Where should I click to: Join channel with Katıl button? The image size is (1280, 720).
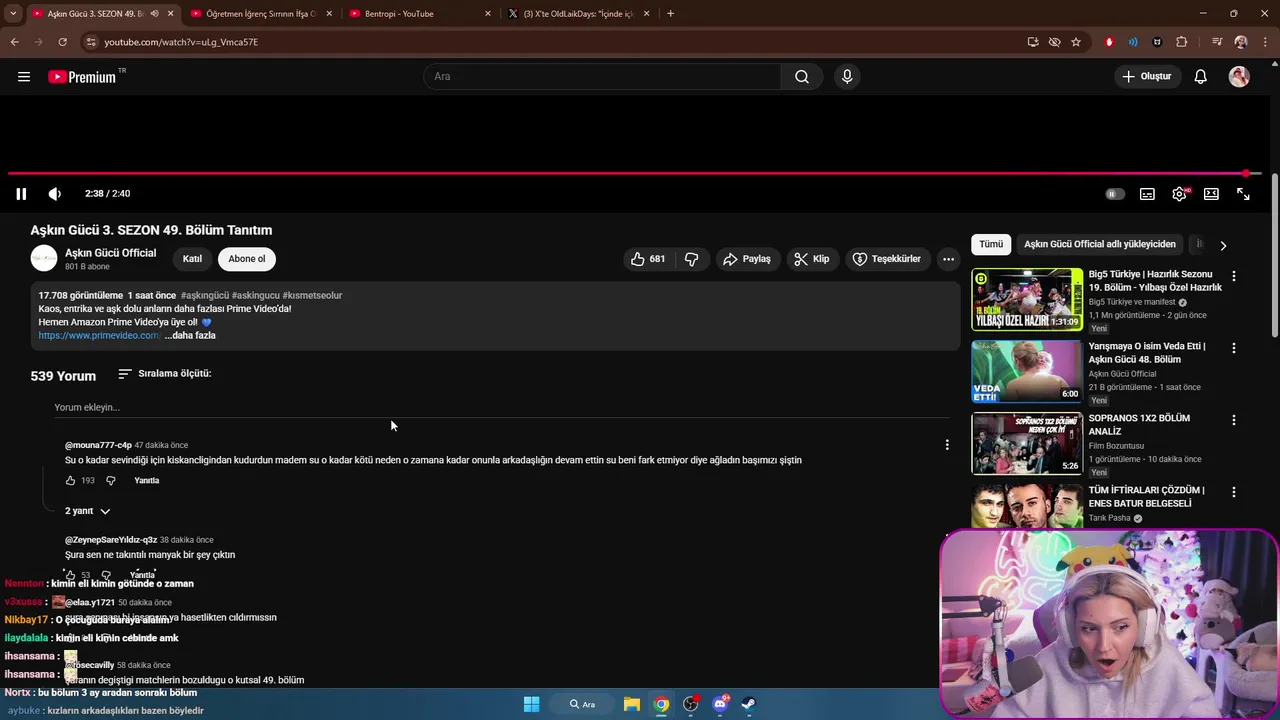[192, 259]
